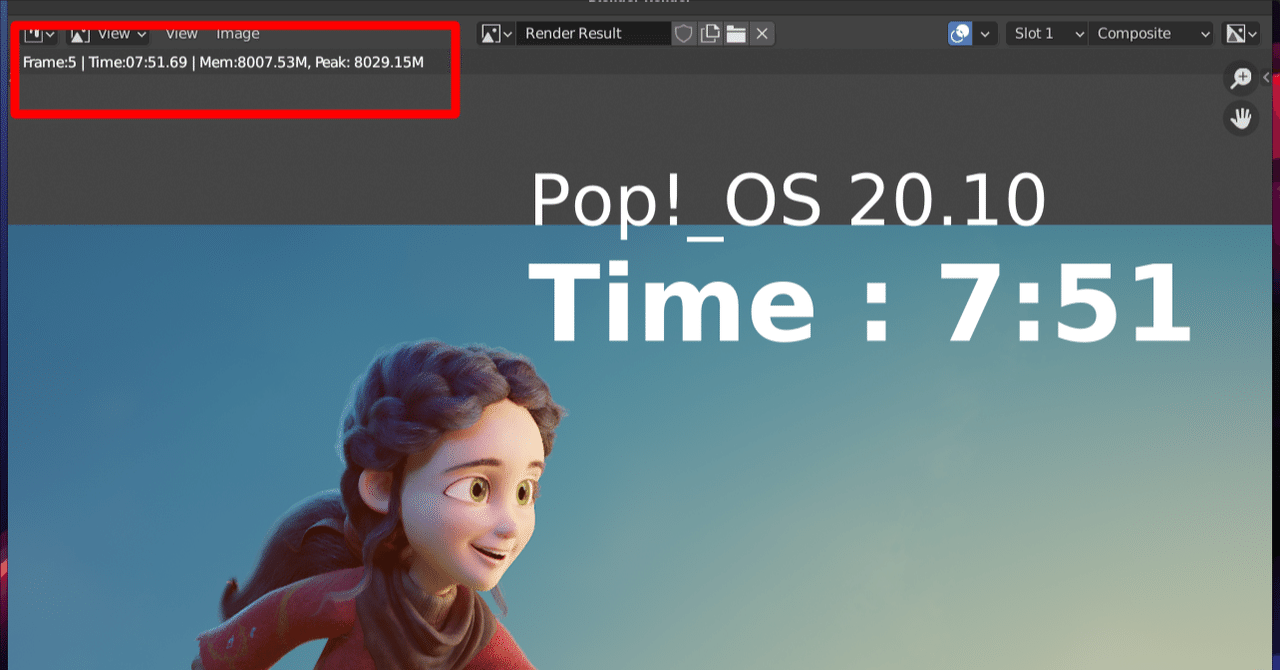
Task: Expand the editor type chevron dropdown
Action: (48, 33)
